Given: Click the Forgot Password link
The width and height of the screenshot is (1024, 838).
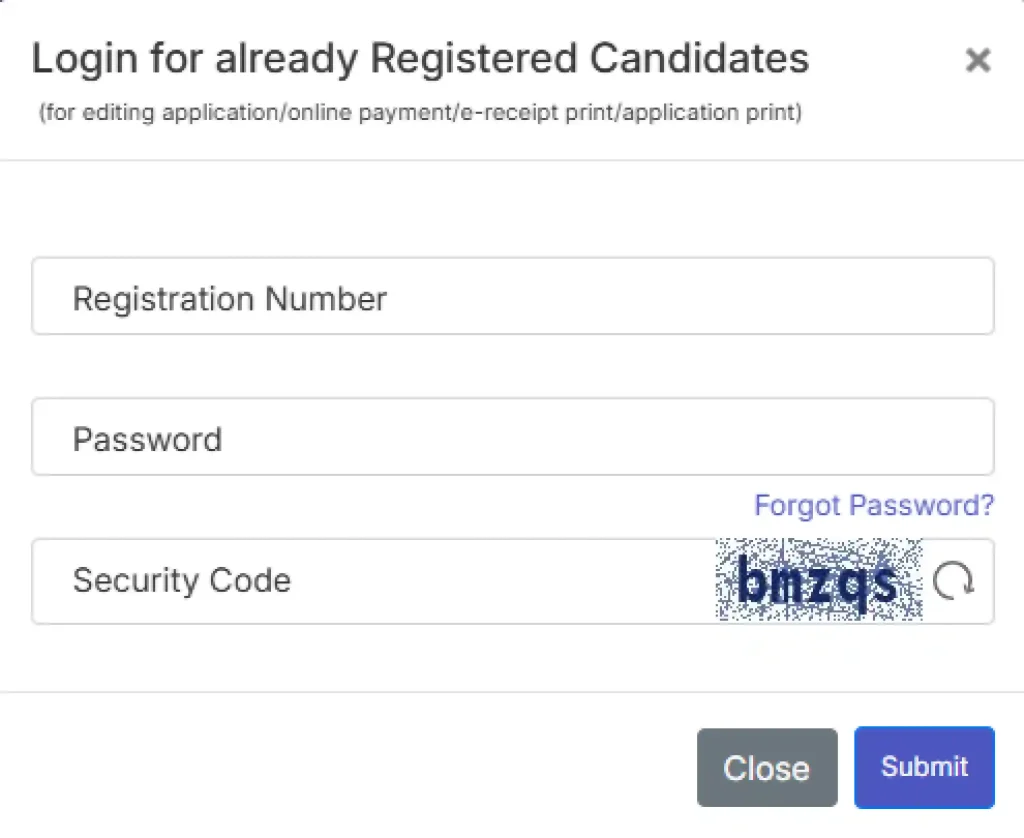Looking at the screenshot, I should tap(873, 505).
